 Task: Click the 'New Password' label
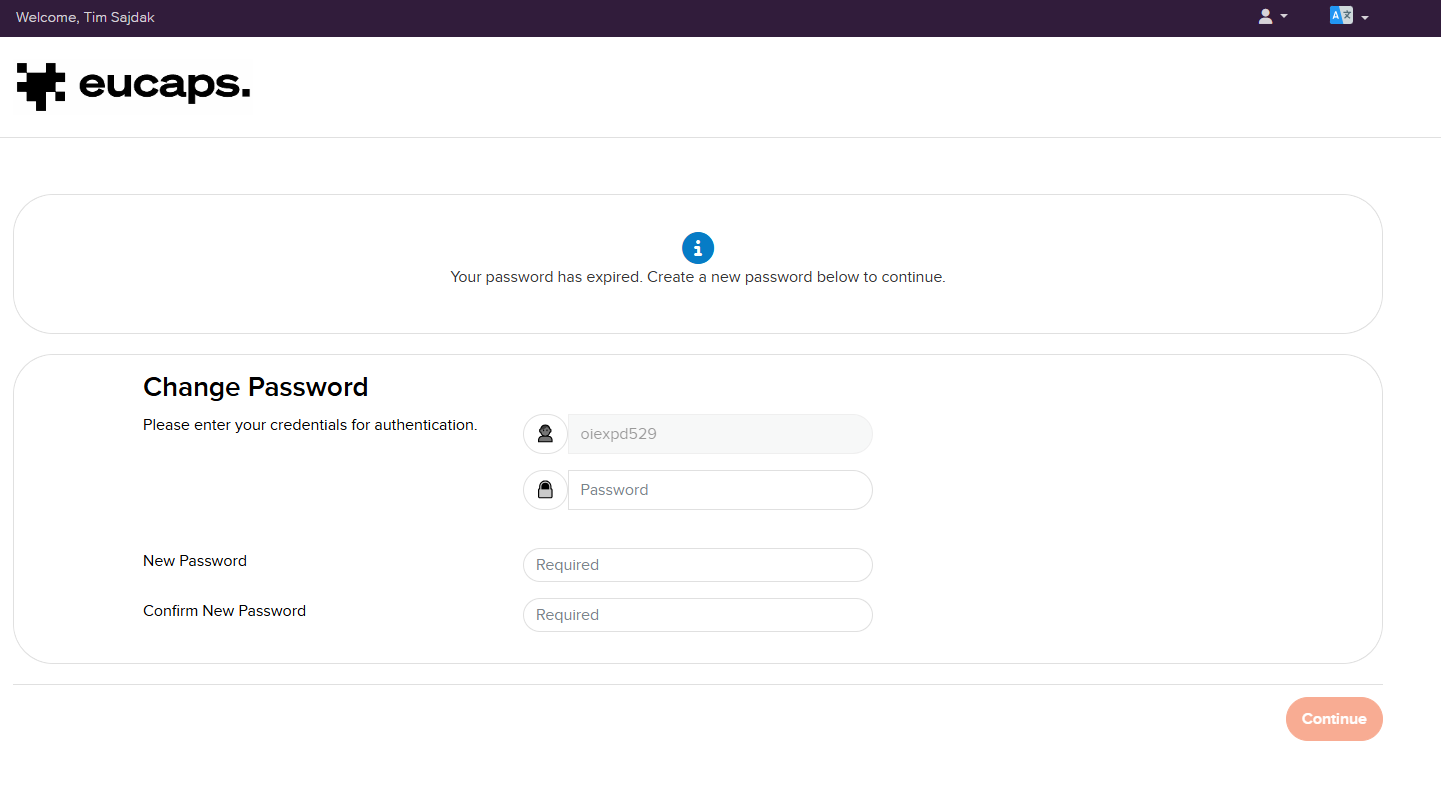pos(195,561)
